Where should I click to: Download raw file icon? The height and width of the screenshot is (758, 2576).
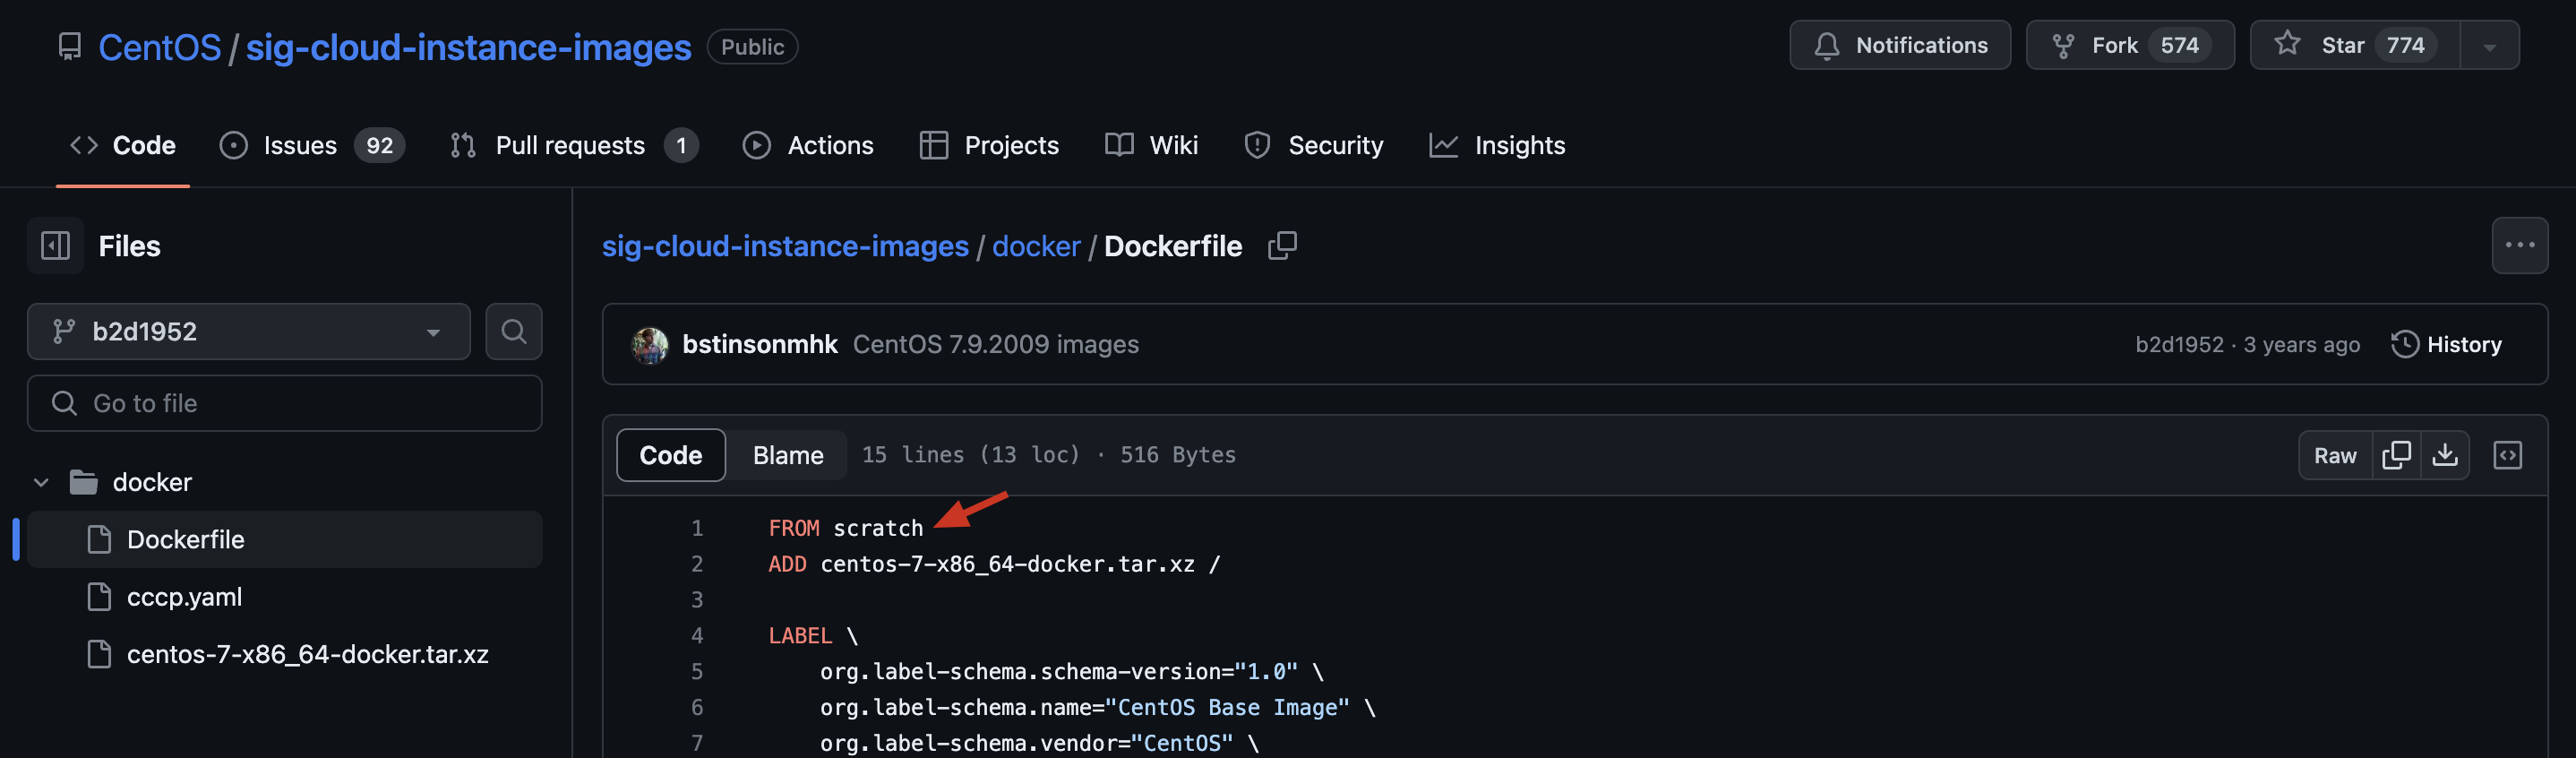[2445, 455]
